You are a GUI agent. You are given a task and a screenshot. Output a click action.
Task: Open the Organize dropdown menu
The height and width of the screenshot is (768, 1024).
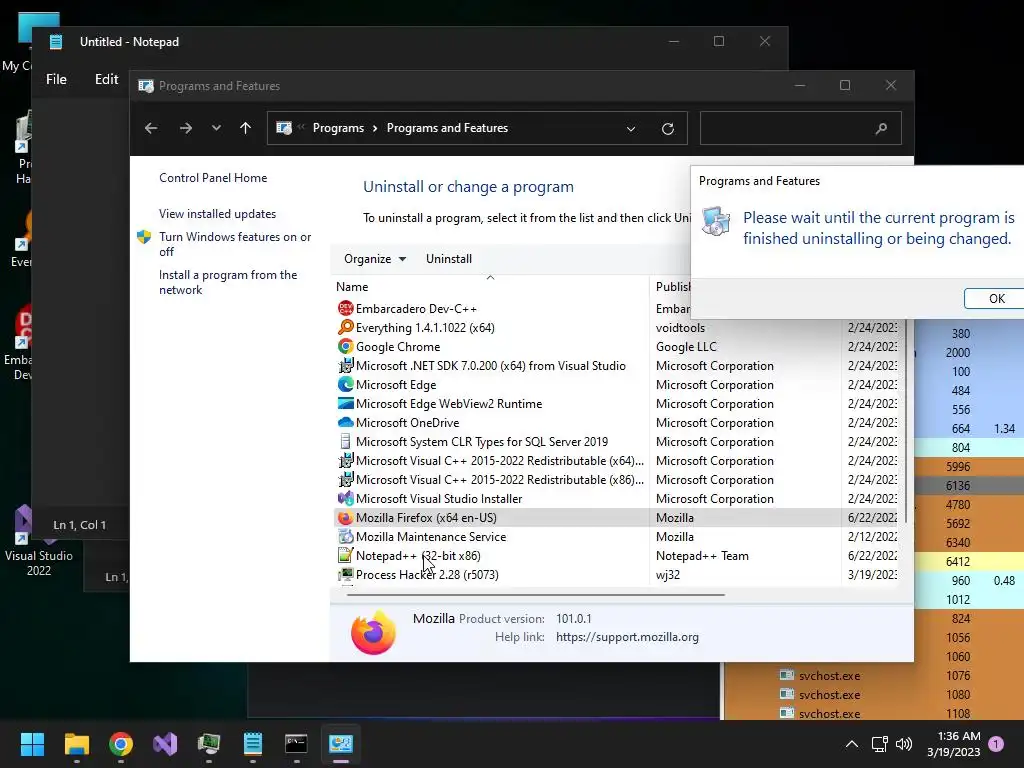pyautogui.click(x=375, y=259)
